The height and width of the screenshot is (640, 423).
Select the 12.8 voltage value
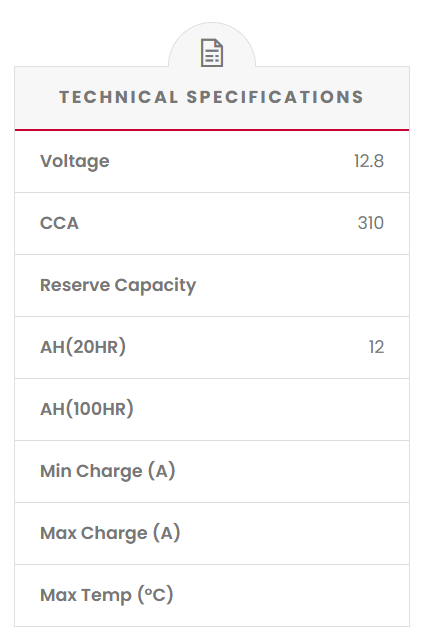point(369,161)
